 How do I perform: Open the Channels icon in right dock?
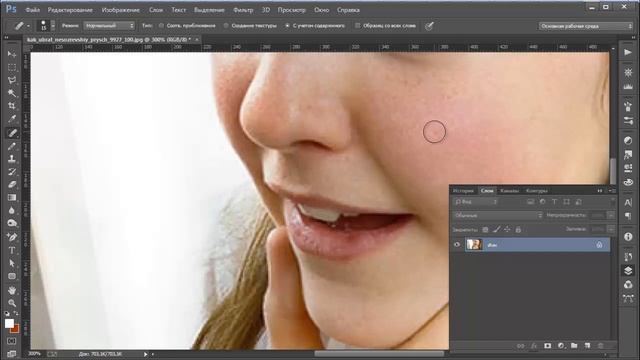(628, 284)
